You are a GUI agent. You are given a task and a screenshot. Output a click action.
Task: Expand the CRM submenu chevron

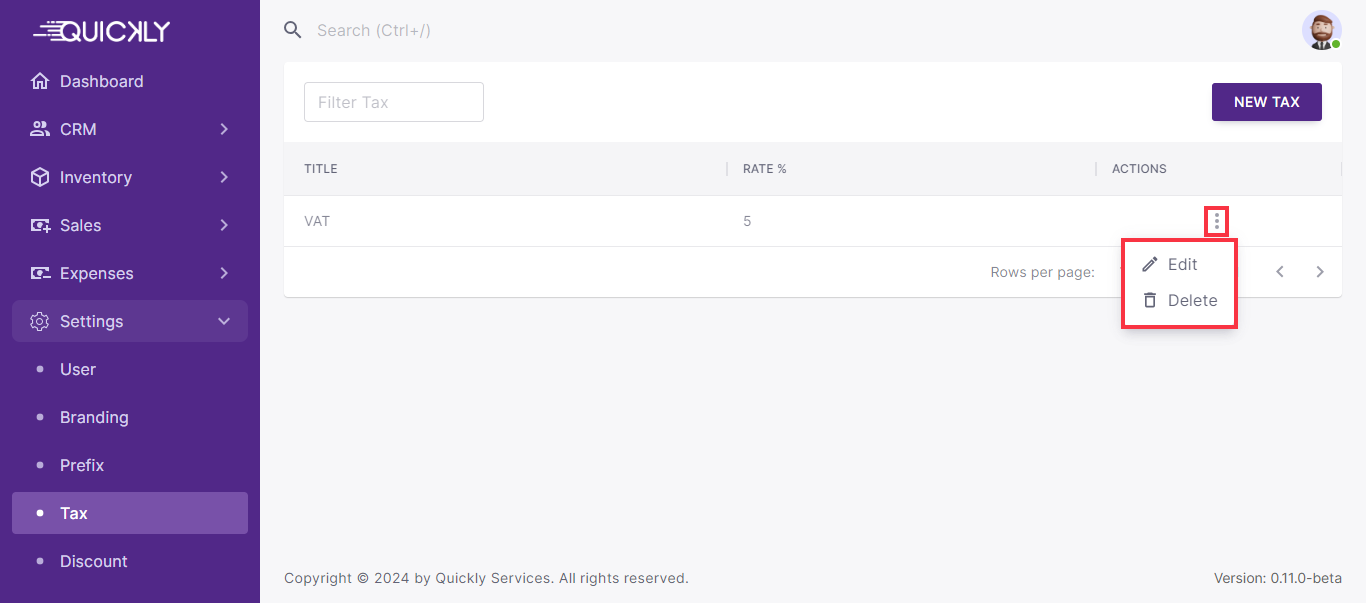point(224,129)
